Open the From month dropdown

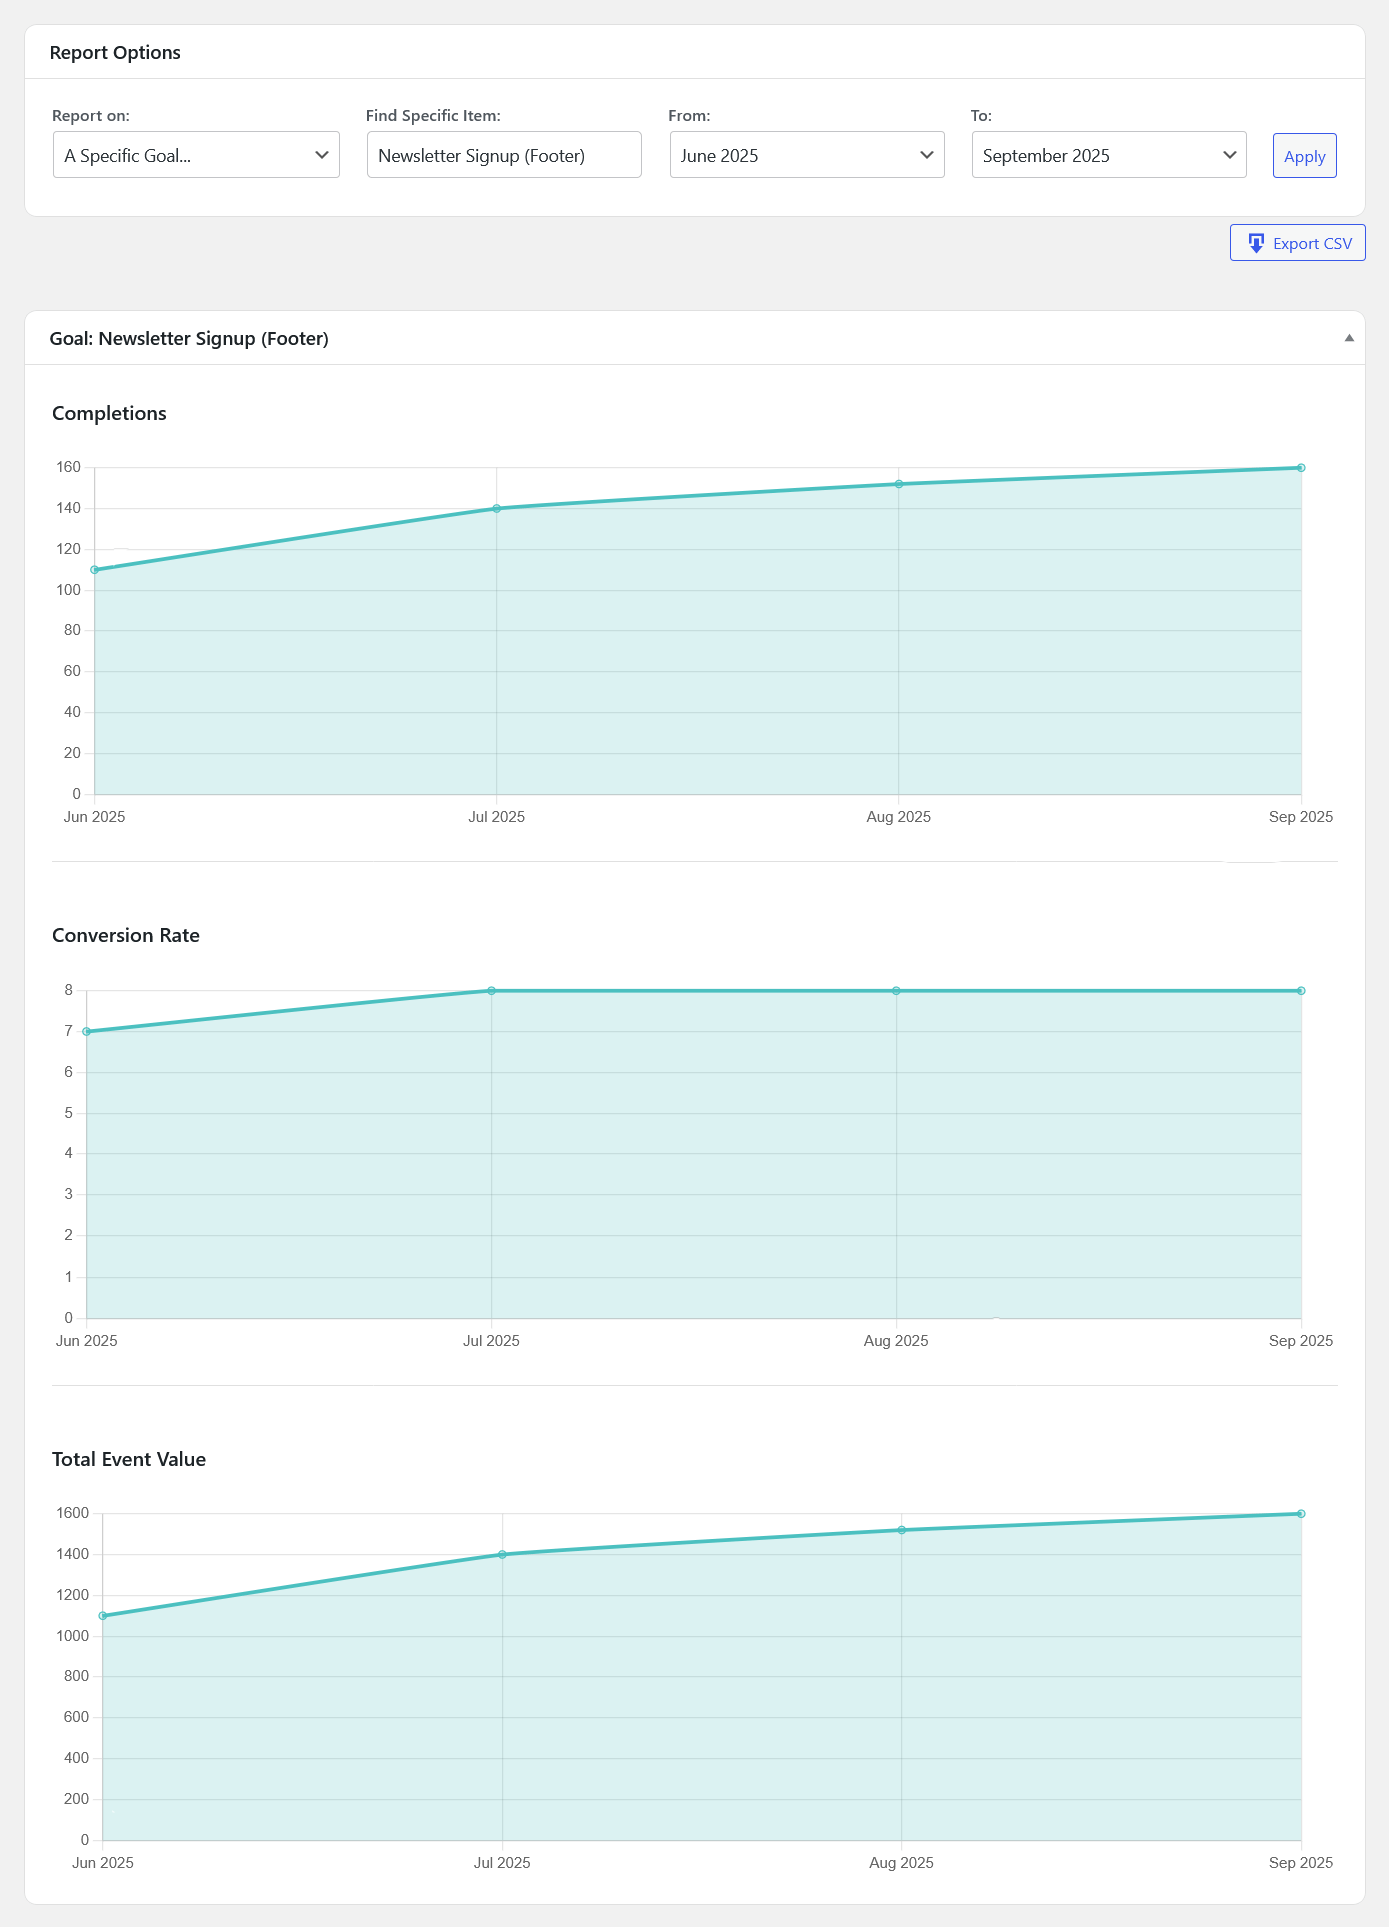click(x=806, y=155)
